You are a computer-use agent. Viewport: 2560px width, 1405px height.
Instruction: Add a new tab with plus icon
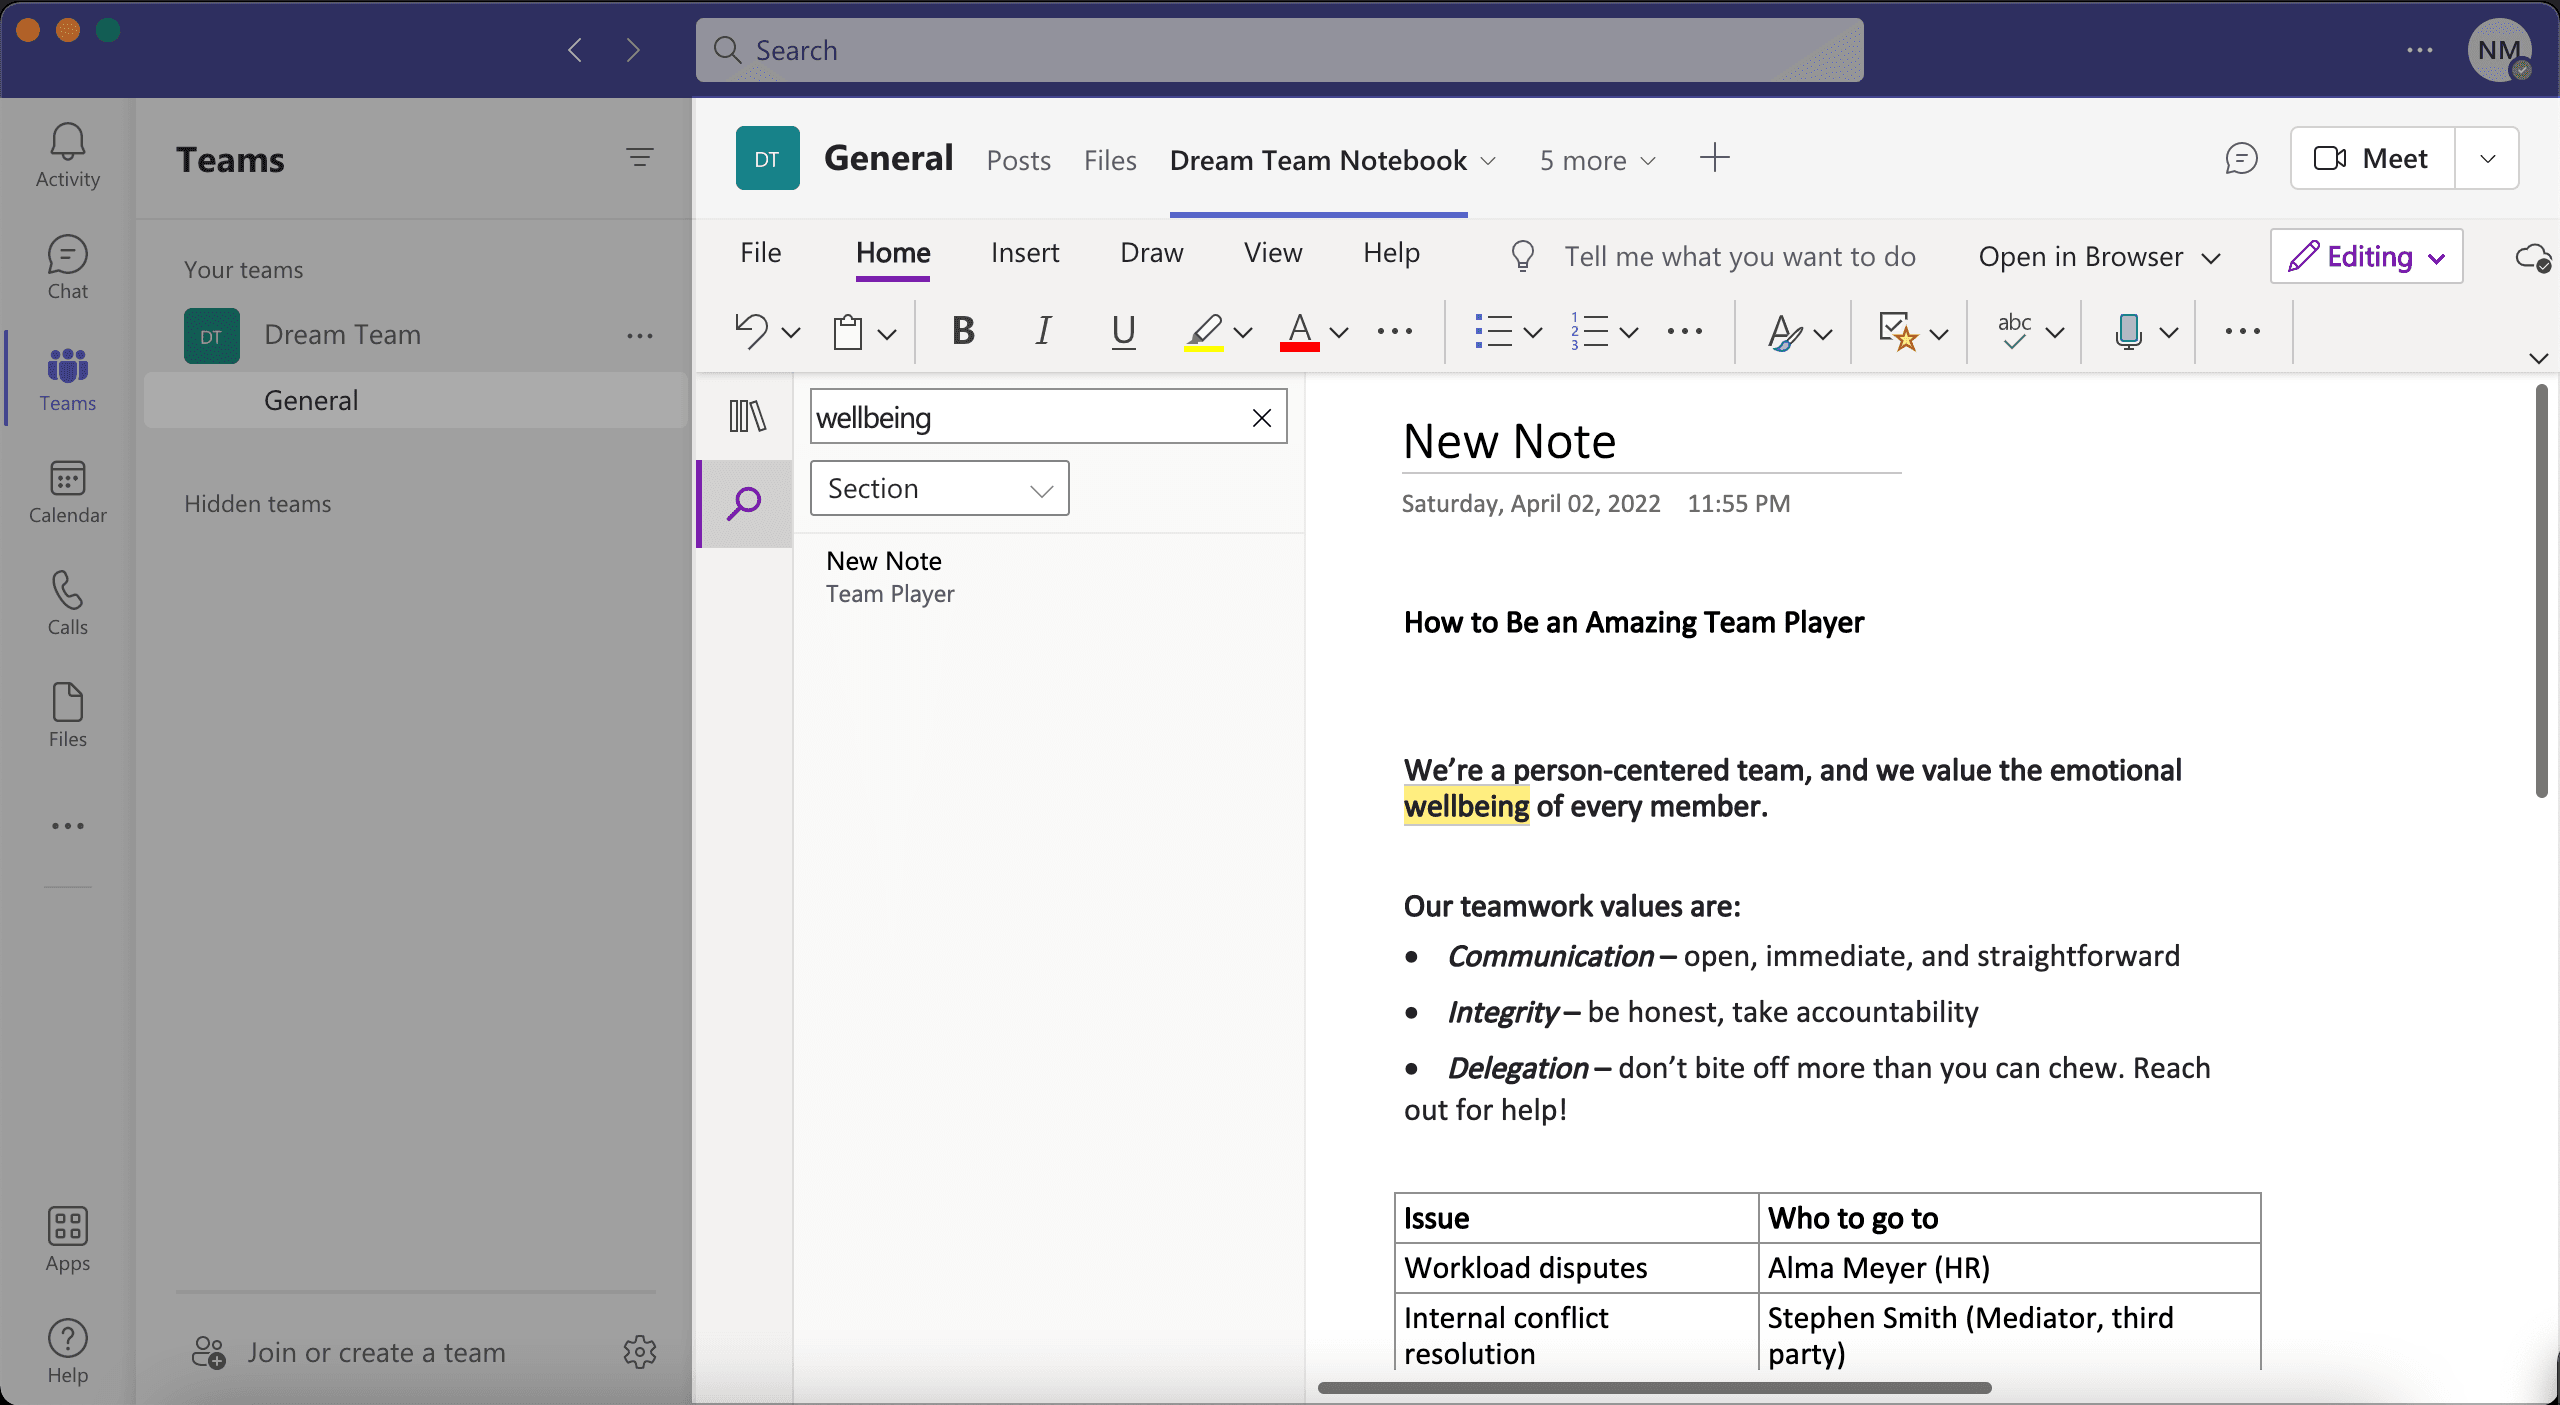coord(1714,158)
